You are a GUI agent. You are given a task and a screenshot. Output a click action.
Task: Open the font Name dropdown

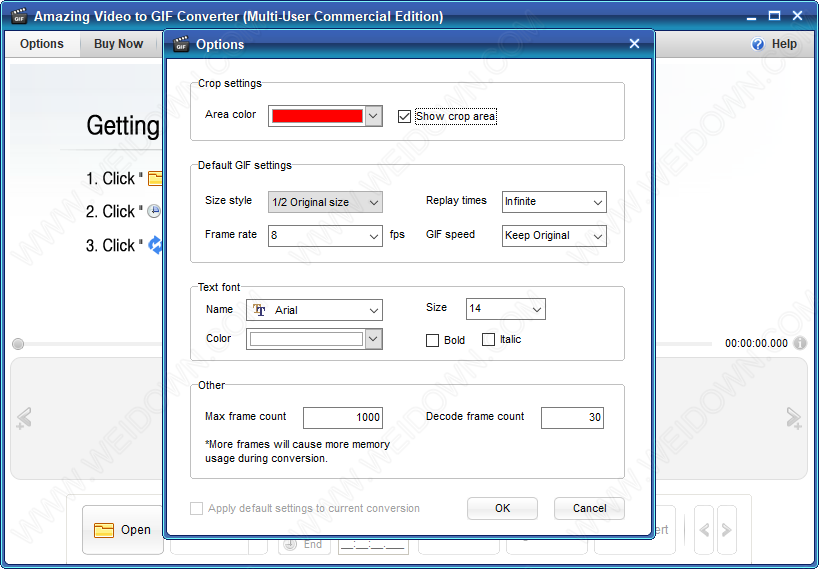314,310
